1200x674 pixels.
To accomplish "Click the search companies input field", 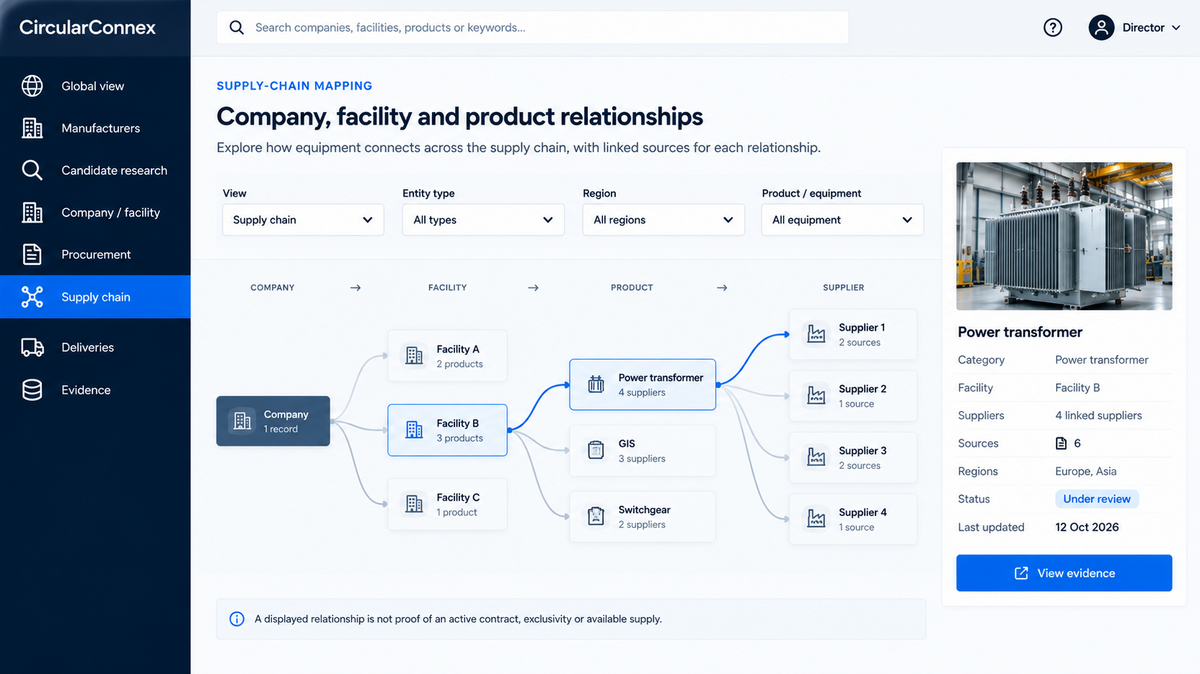I will tap(533, 28).
